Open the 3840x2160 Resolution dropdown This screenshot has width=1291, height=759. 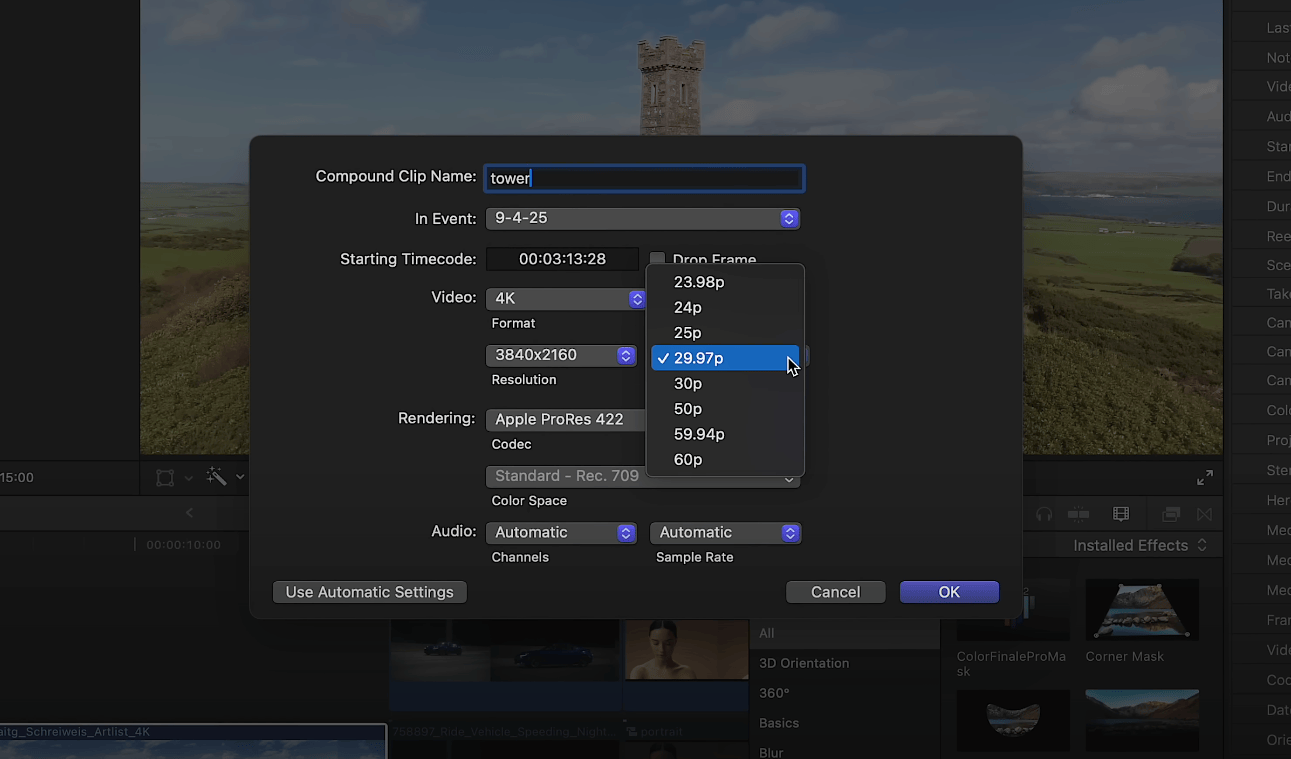561,355
